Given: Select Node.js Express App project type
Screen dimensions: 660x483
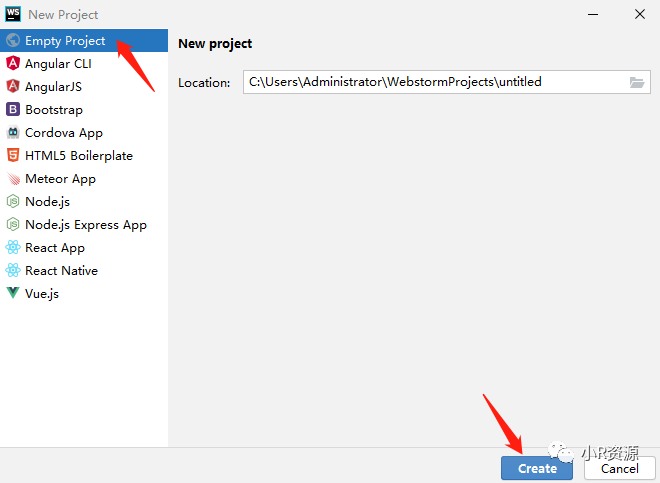Looking at the screenshot, I should (86, 225).
